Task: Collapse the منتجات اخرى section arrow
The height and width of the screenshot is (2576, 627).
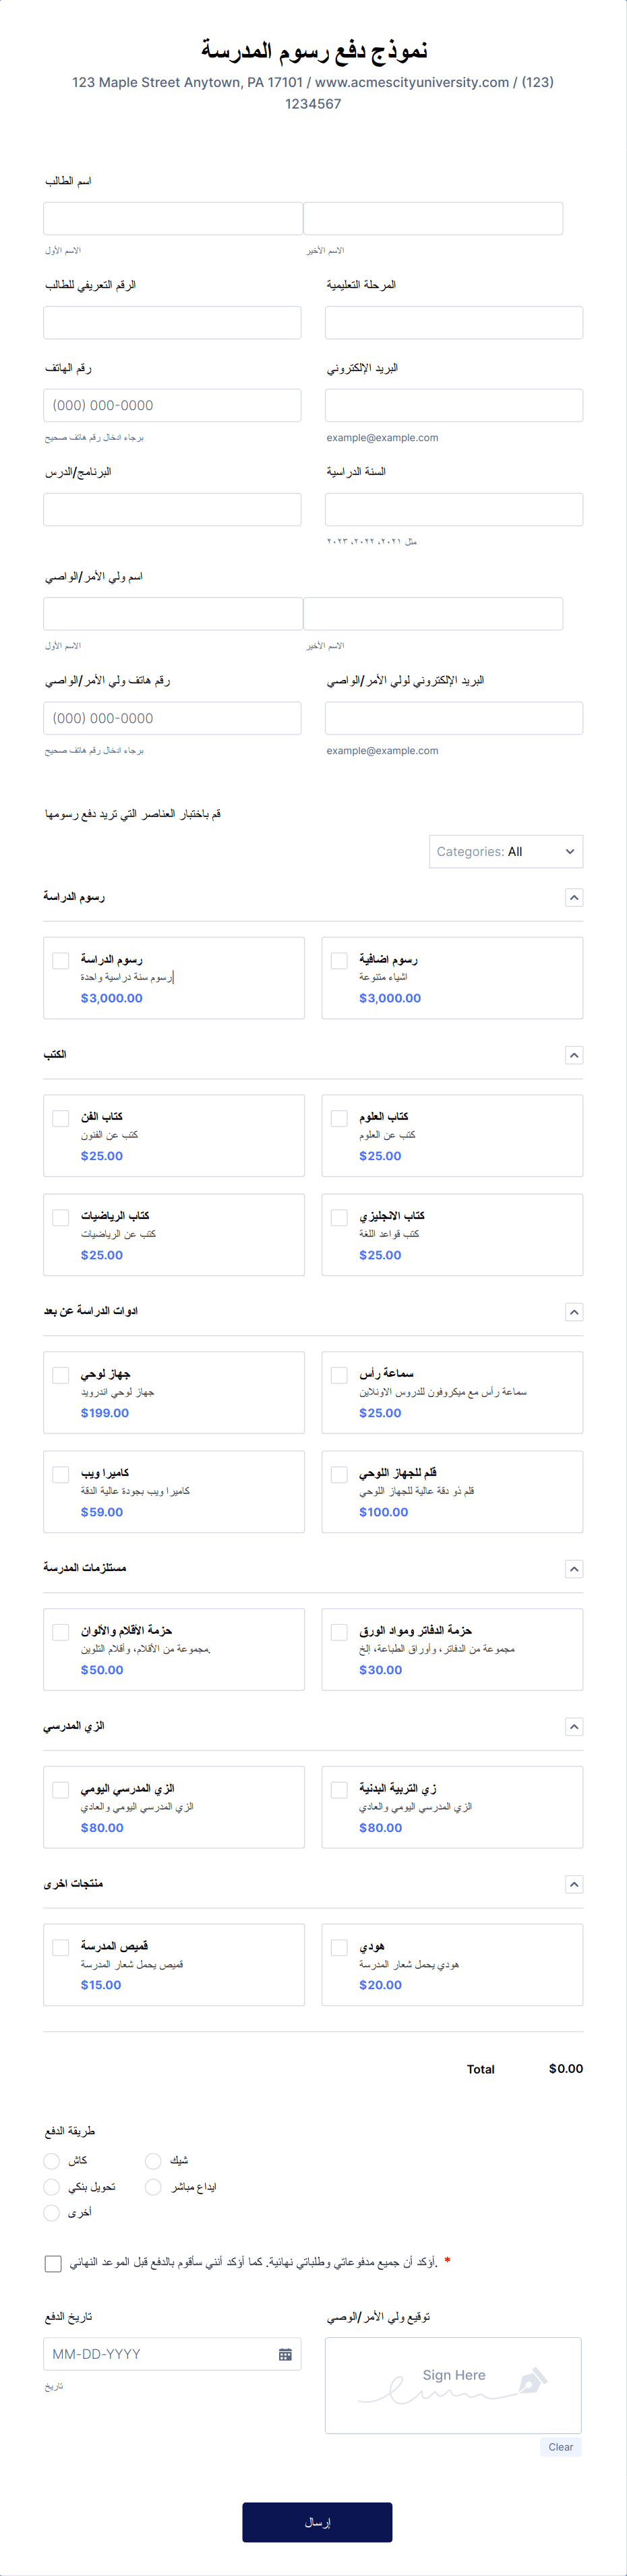Action: 574,1884
